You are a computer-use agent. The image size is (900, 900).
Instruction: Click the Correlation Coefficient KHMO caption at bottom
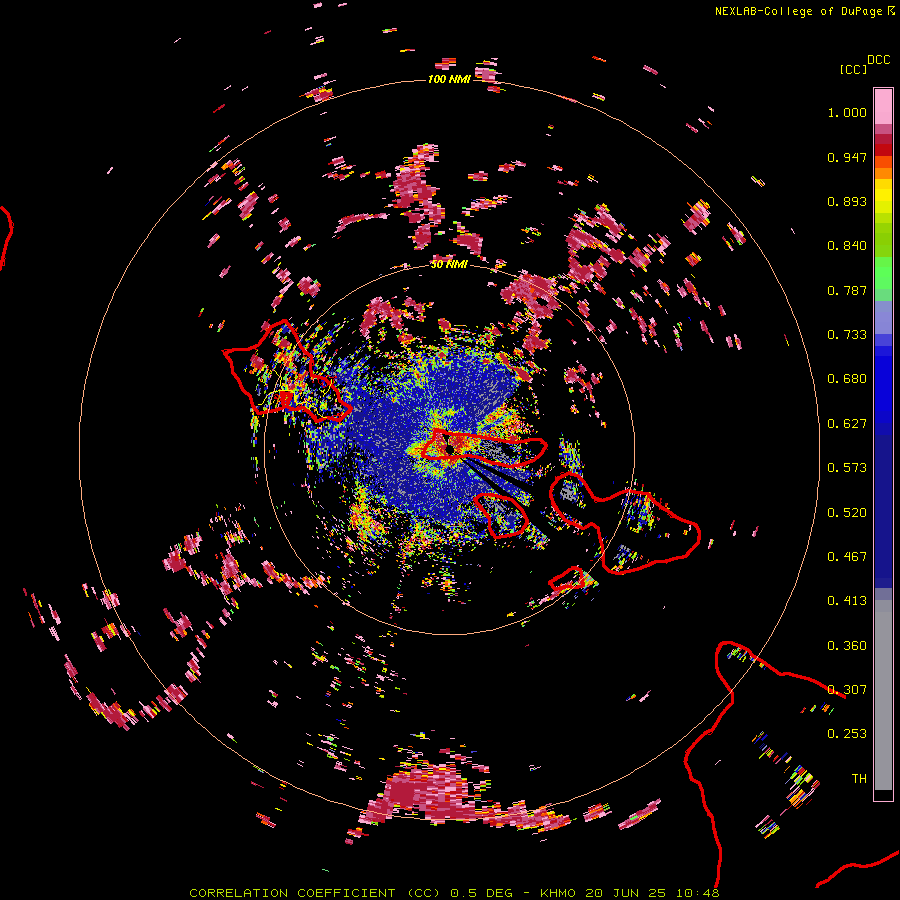[x=454, y=893]
